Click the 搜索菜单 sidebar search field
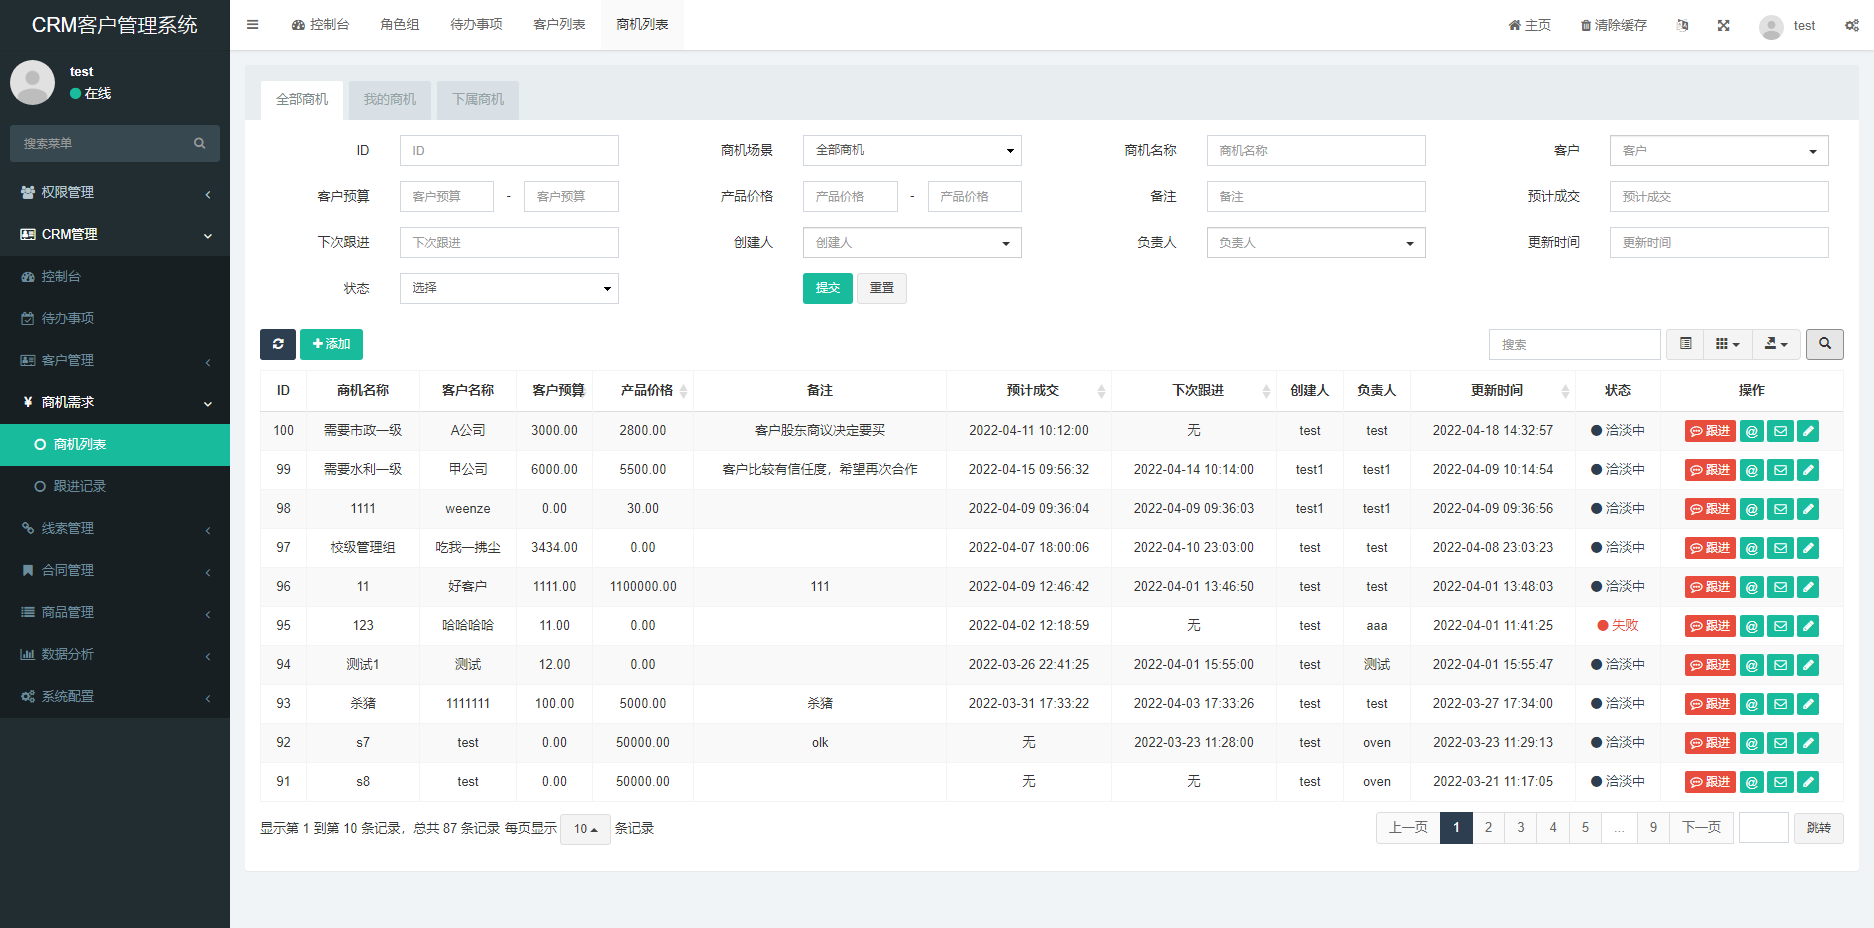The height and width of the screenshot is (928, 1874). pyautogui.click(x=100, y=144)
